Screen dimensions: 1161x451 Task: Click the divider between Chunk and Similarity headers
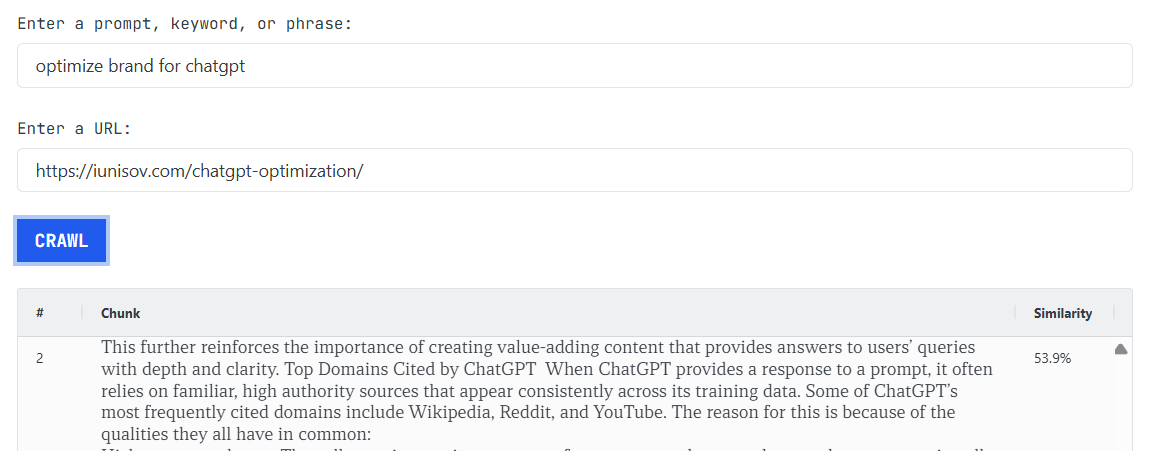pos(1015,313)
